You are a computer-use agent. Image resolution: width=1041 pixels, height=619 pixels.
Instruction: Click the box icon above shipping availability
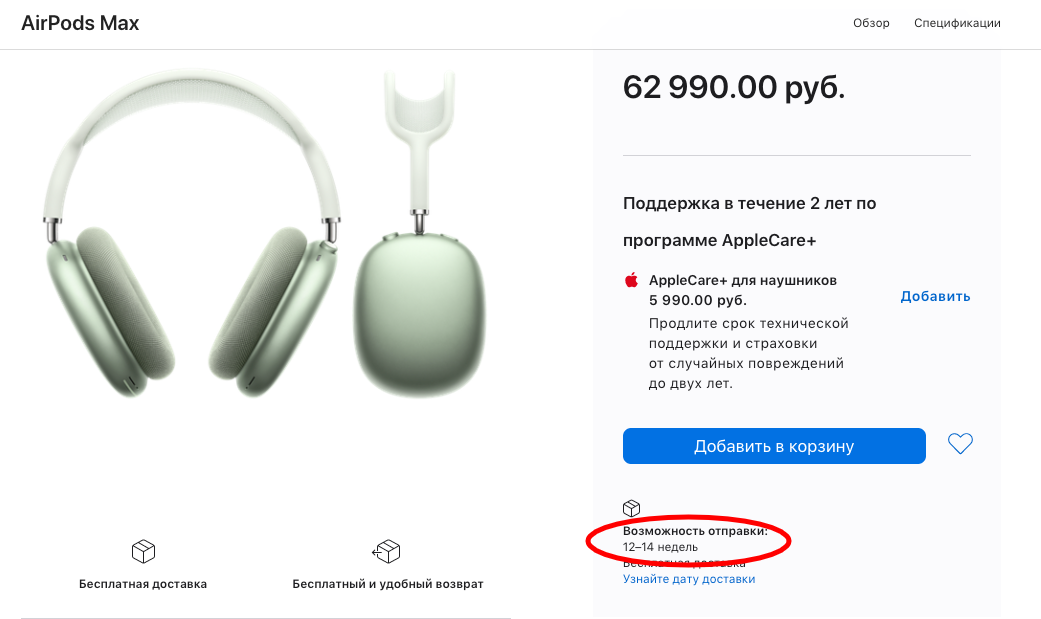tap(631, 509)
